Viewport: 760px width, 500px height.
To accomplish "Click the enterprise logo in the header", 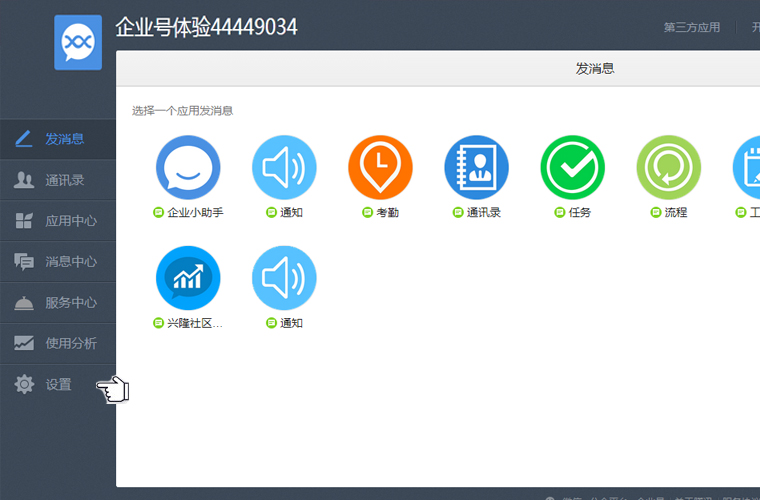I will [78, 42].
